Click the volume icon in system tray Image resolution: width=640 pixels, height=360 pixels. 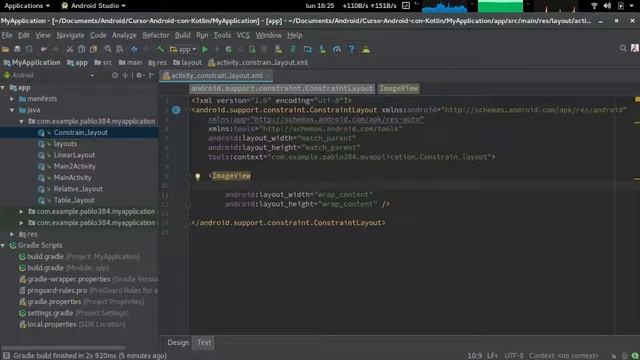pos(607,6)
